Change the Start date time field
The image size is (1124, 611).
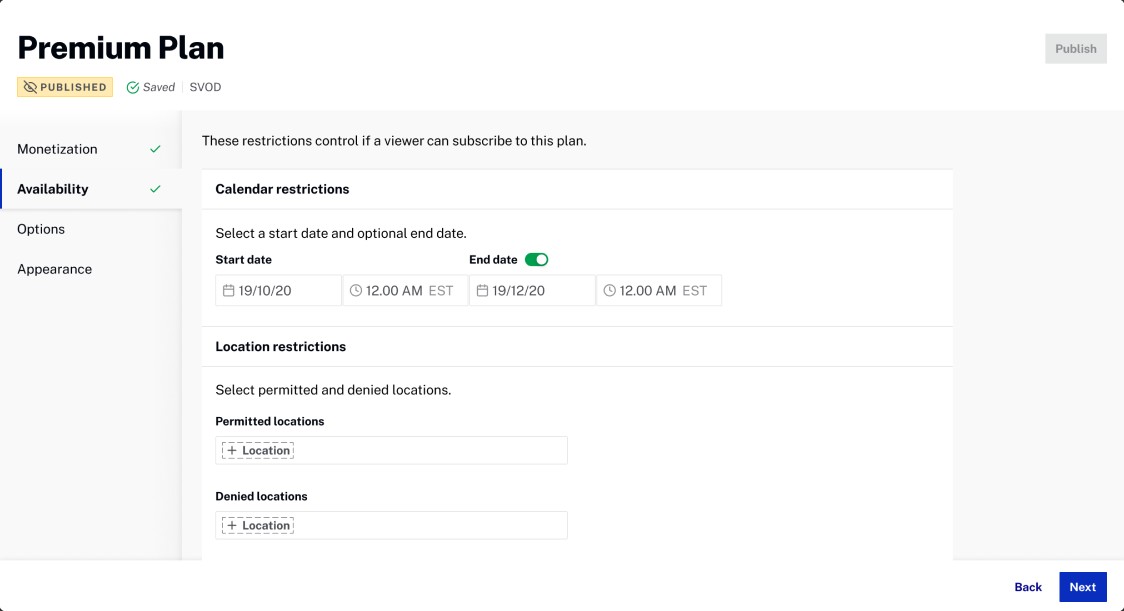point(405,290)
